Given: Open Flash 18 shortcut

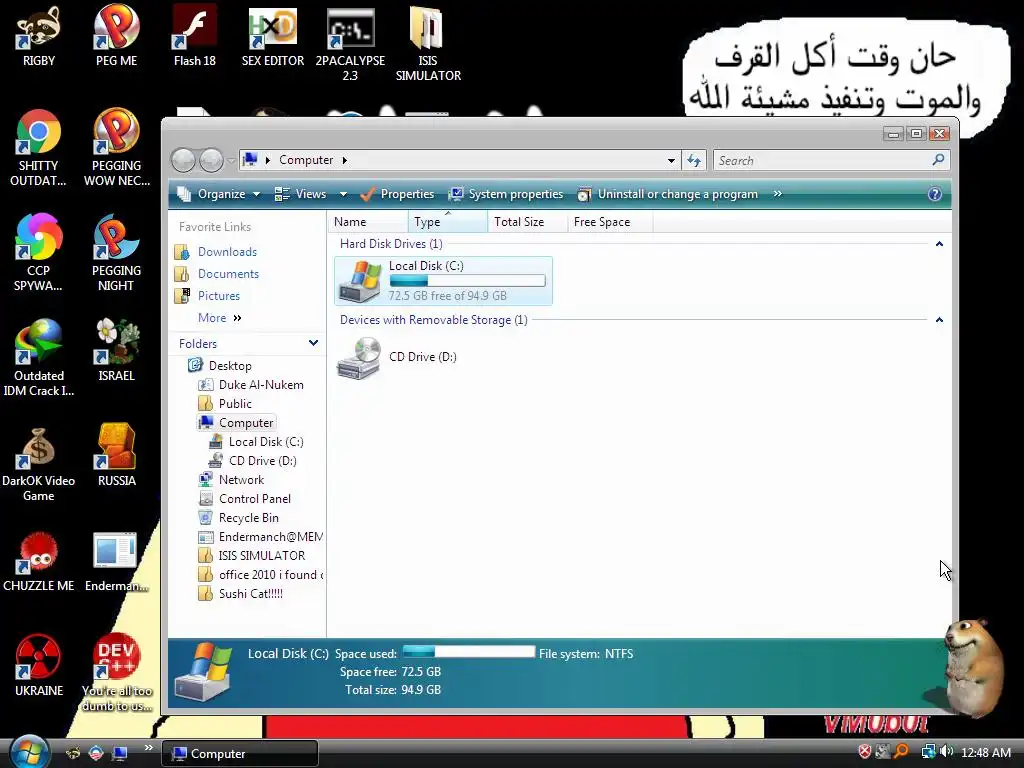Looking at the screenshot, I should [x=195, y=36].
